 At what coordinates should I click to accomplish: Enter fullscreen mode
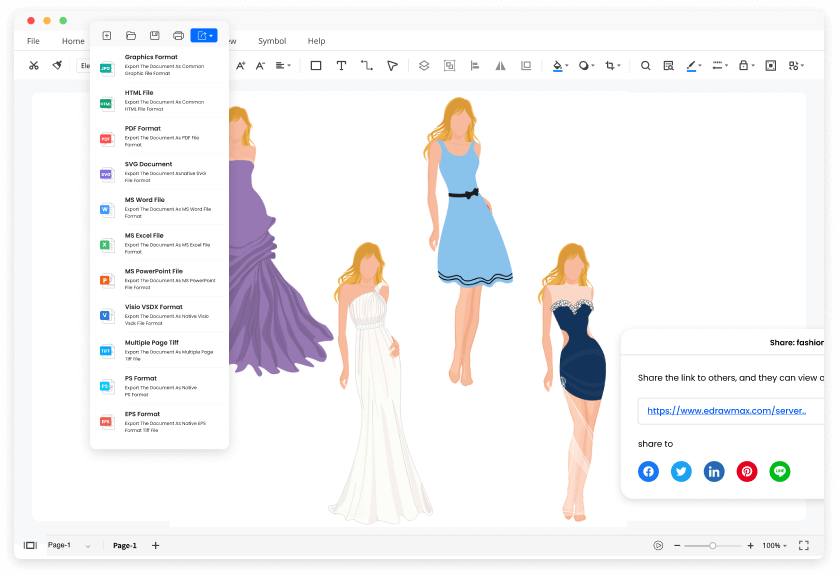point(804,546)
